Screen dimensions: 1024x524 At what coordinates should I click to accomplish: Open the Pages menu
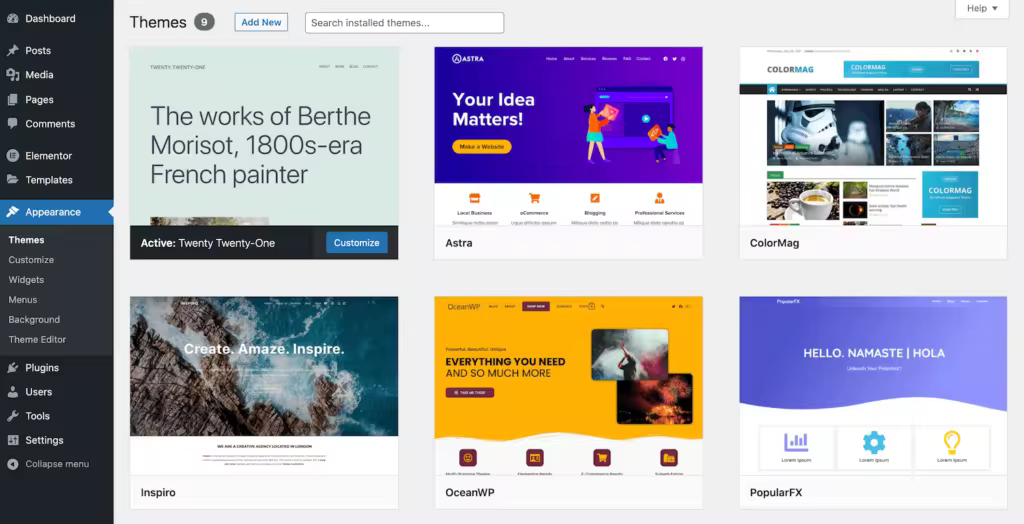coord(57,99)
